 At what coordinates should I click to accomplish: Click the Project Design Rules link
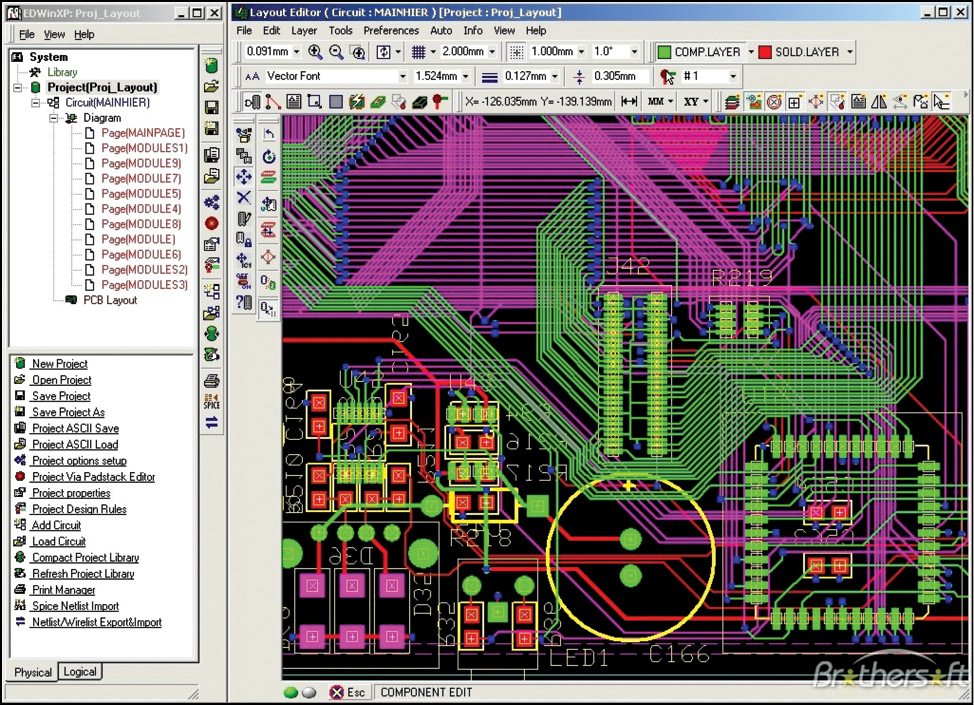(79, 509)
